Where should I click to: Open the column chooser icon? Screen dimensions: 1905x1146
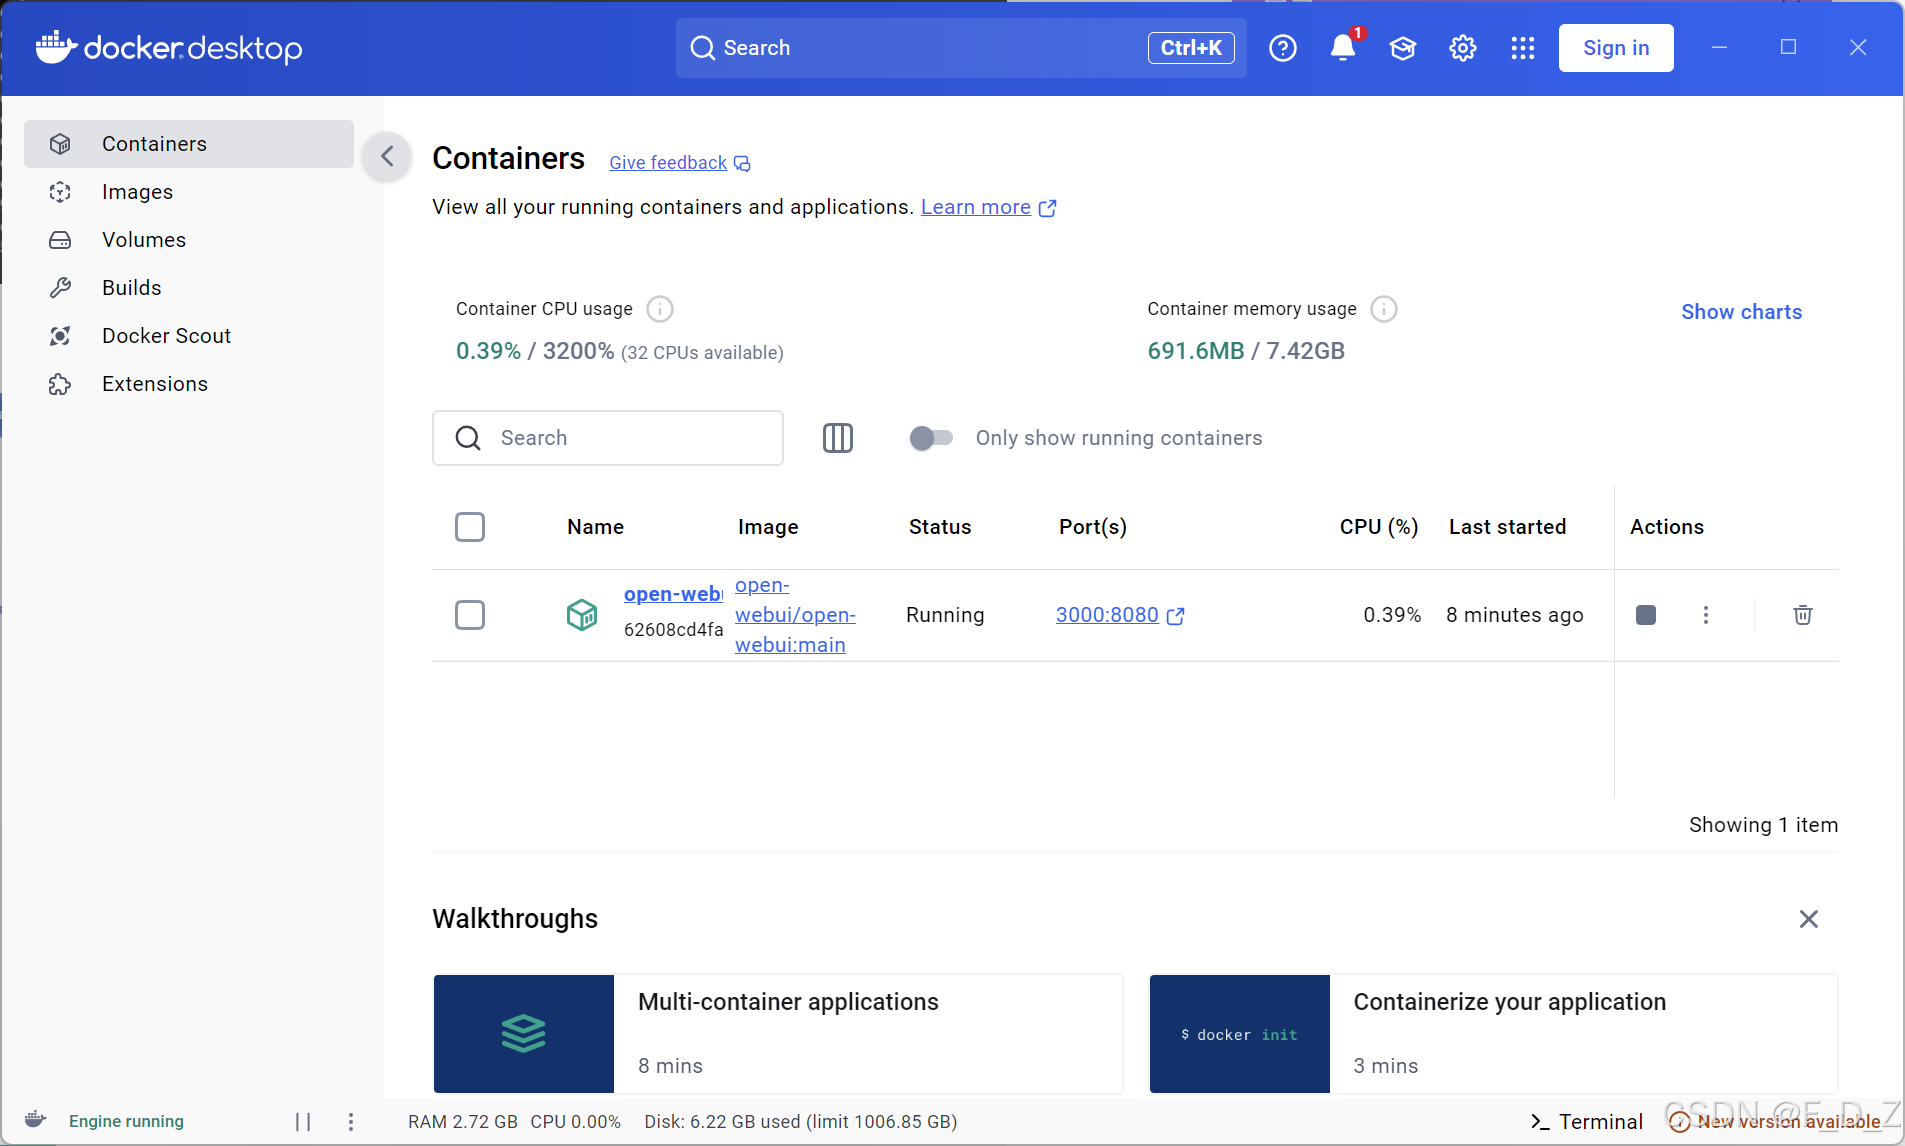pos(838,438)
